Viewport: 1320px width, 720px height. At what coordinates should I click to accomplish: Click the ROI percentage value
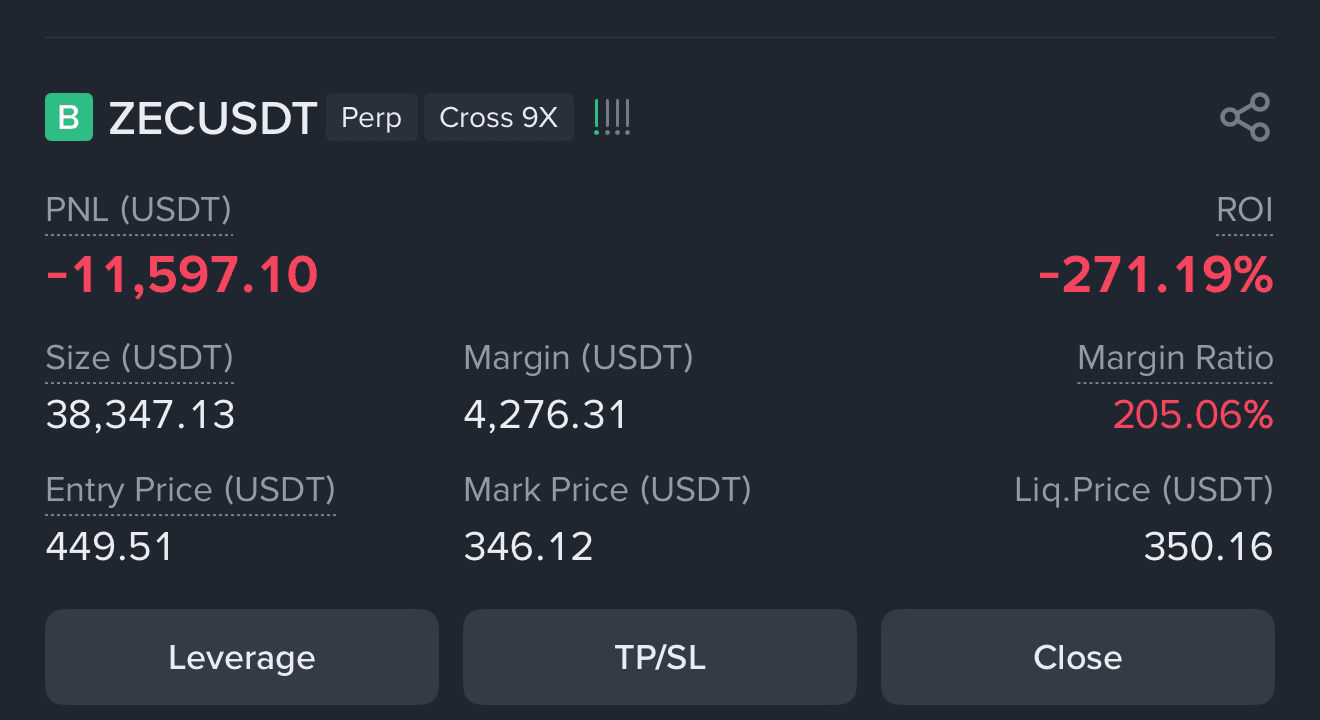point(1156,276)
